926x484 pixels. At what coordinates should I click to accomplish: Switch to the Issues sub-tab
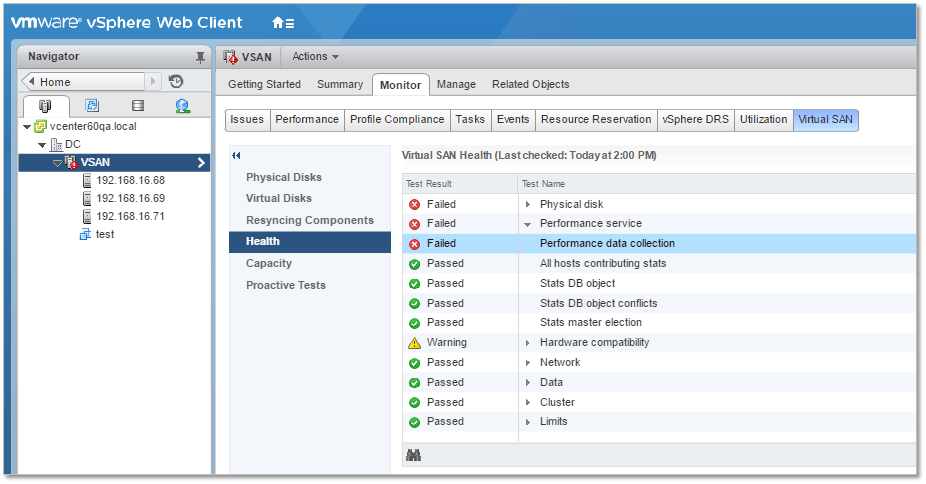(247, 120)
